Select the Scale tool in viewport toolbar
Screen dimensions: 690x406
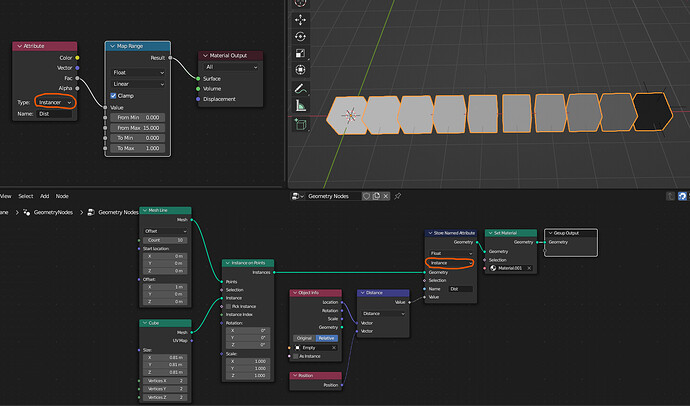pyautogui.click(x=301, y=53)
